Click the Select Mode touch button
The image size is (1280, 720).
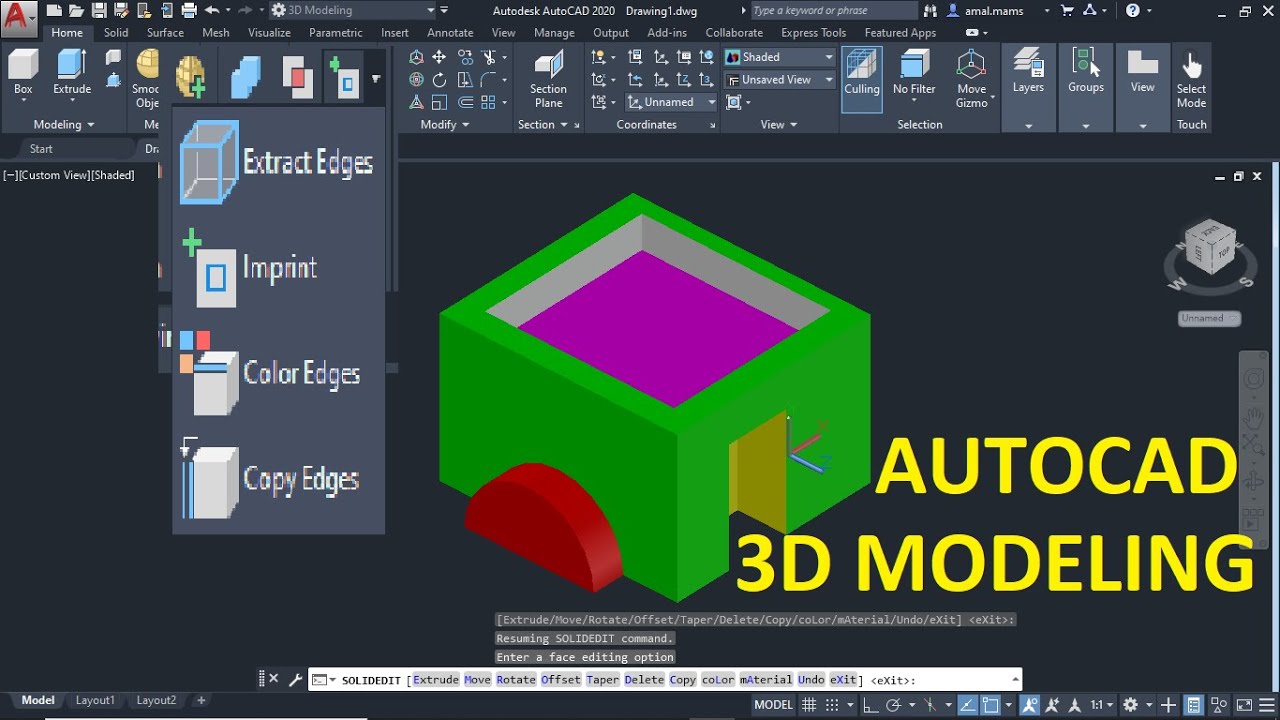coord(1191,81)
